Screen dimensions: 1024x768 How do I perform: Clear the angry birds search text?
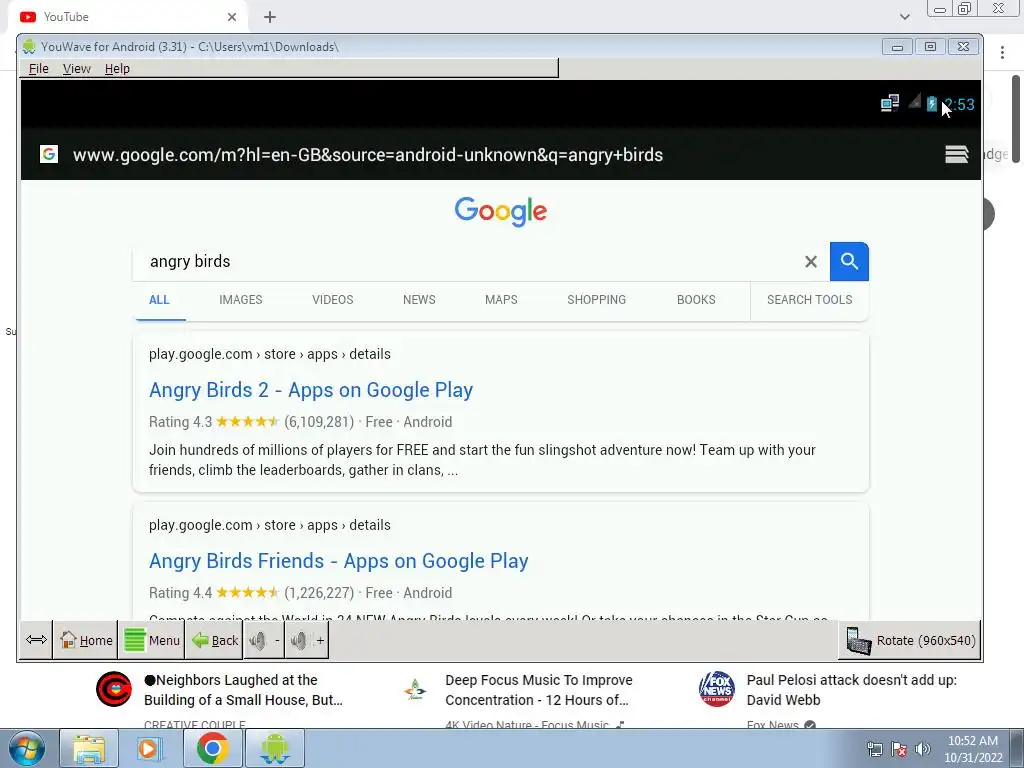coord(810,262)
